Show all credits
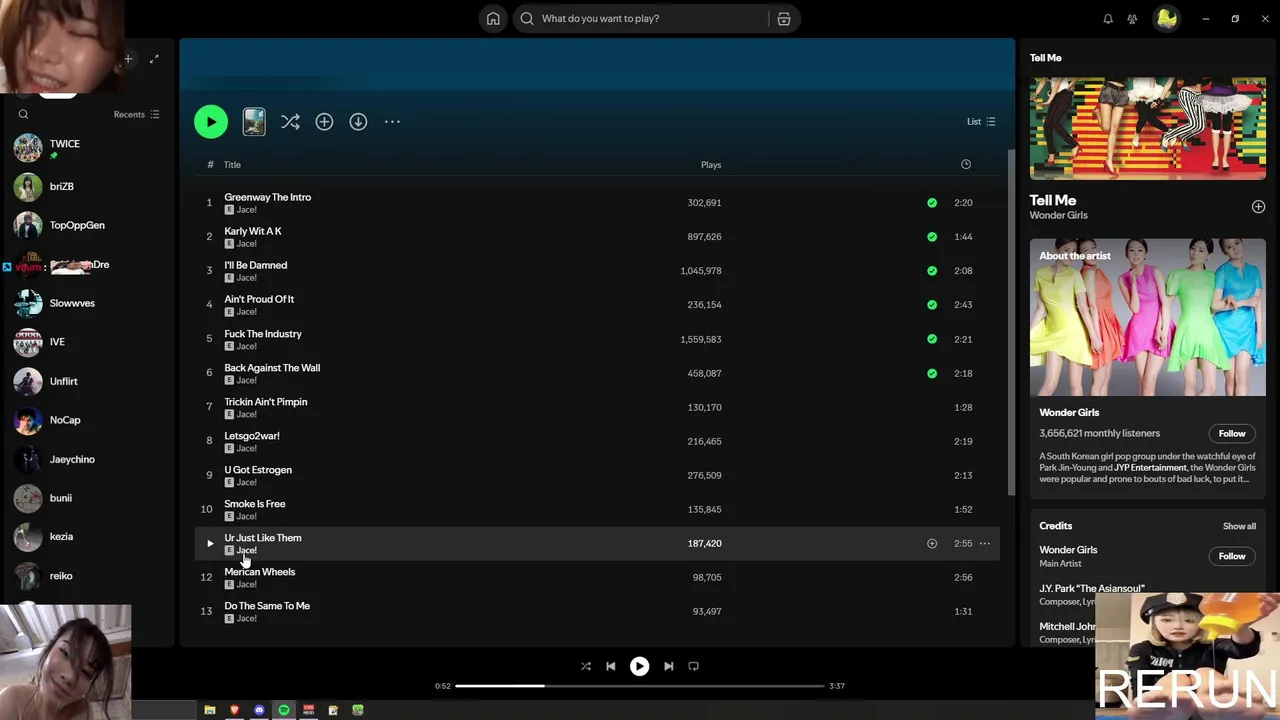The height and width of the screenshot is (720, 1280). (x=1239, y=526)
